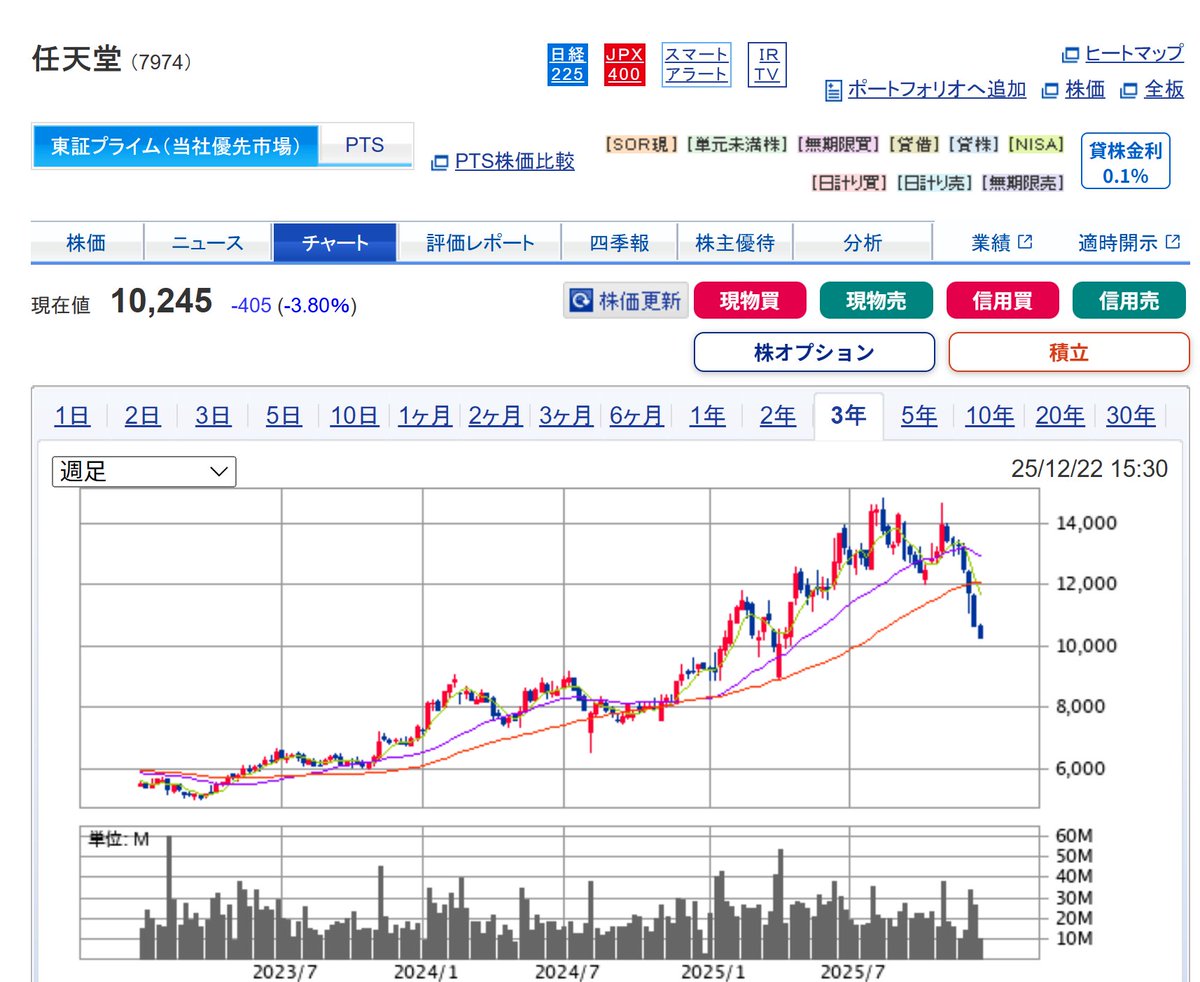Switch to the ニュース tab
This screenshot has height=982, width=1200.
pos(207,242)
